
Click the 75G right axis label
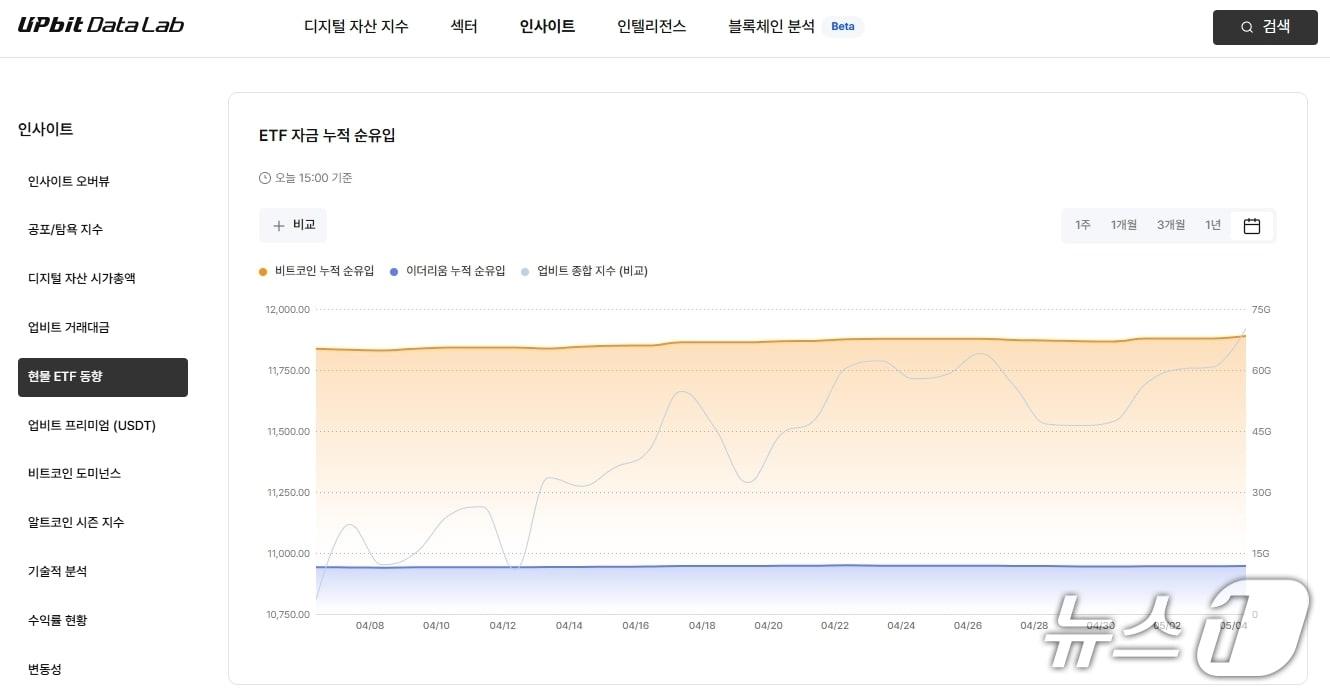coord(1261,310)
